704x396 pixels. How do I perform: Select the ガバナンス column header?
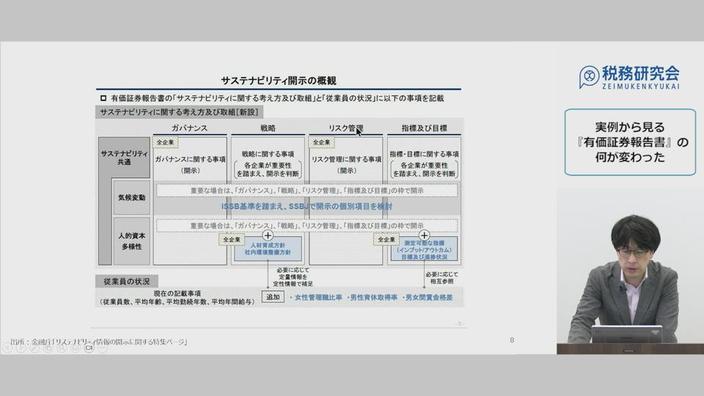tap(189, 128)
